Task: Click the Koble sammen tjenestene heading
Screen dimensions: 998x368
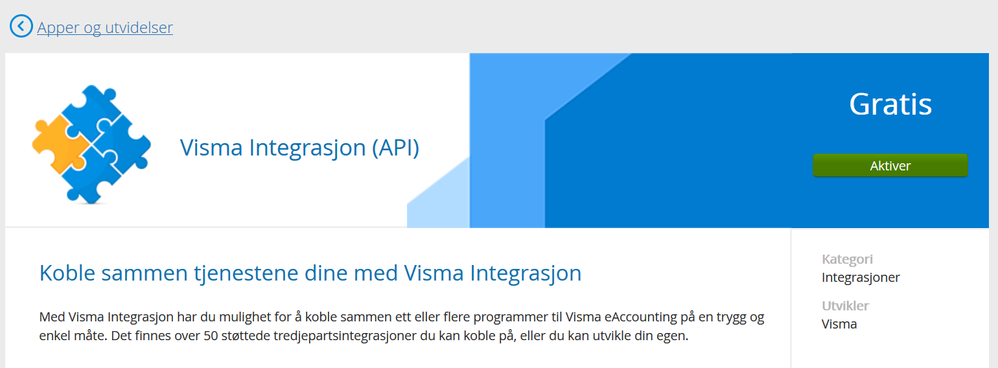Action: pos(310,274)
